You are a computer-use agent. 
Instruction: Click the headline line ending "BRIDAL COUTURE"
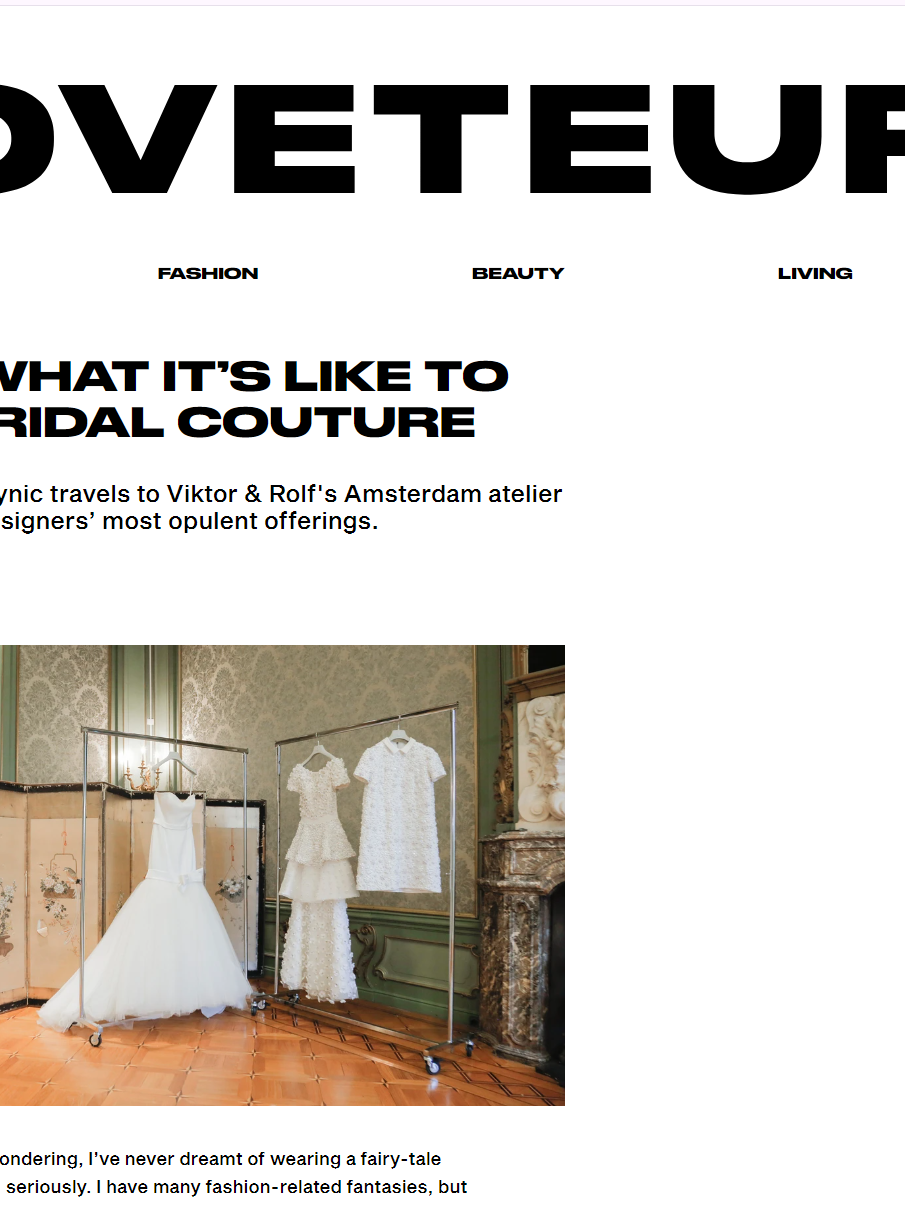238,422
